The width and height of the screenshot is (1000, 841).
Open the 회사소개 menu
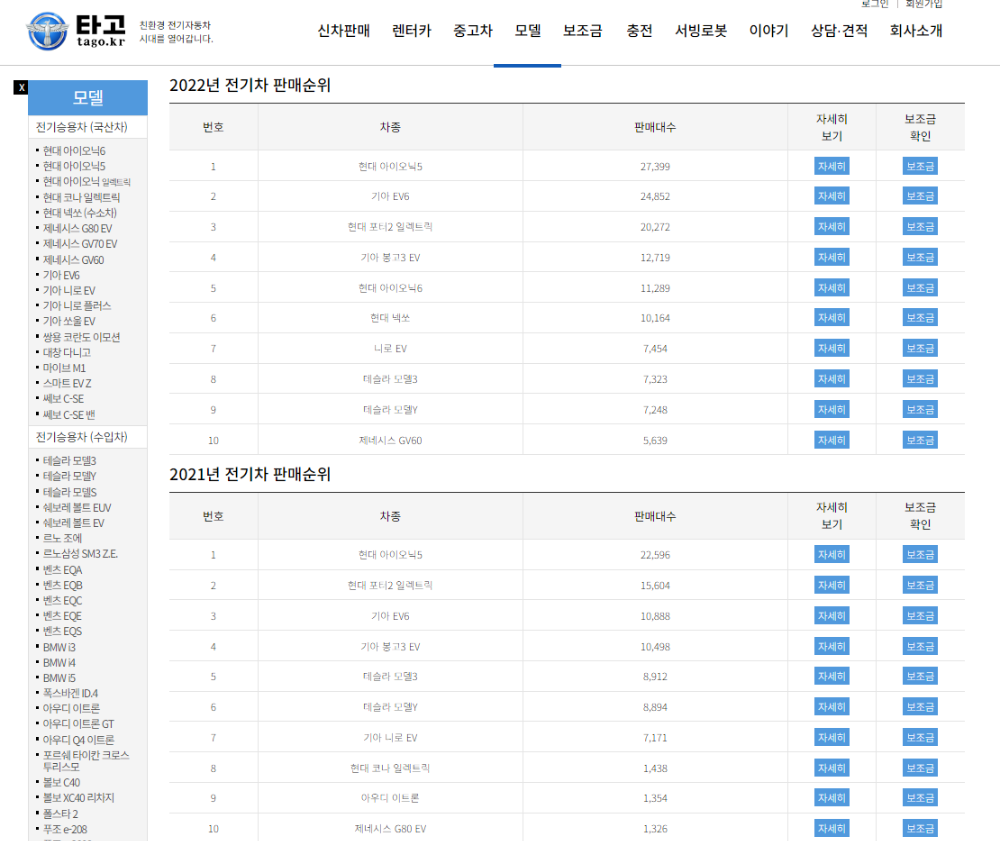[916, 31]
